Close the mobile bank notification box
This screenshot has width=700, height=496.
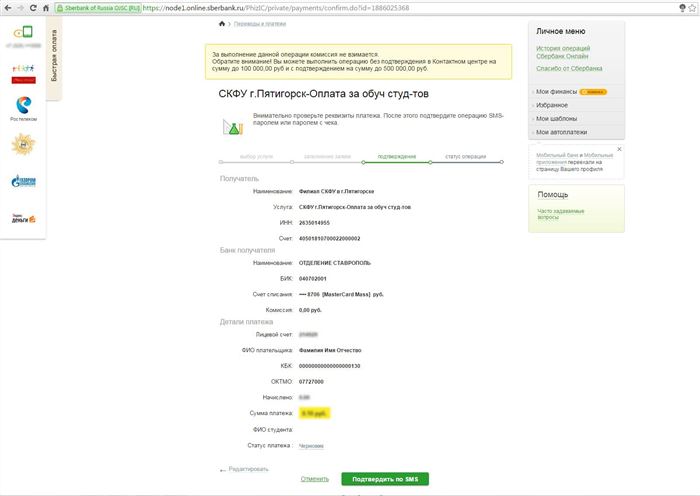point(619,149)
